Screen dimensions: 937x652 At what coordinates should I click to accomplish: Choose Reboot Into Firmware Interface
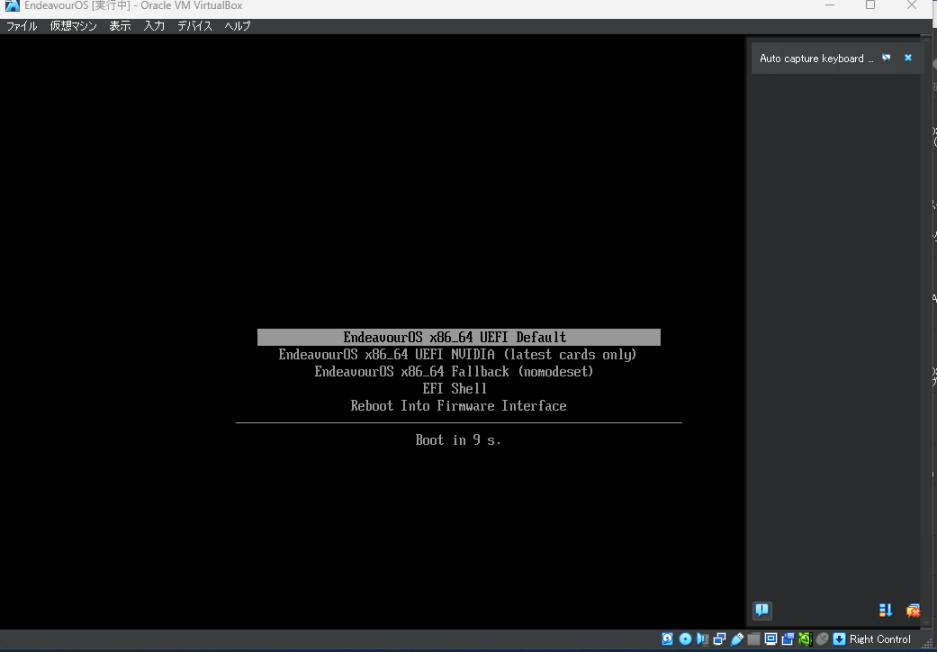pos(458,406)
